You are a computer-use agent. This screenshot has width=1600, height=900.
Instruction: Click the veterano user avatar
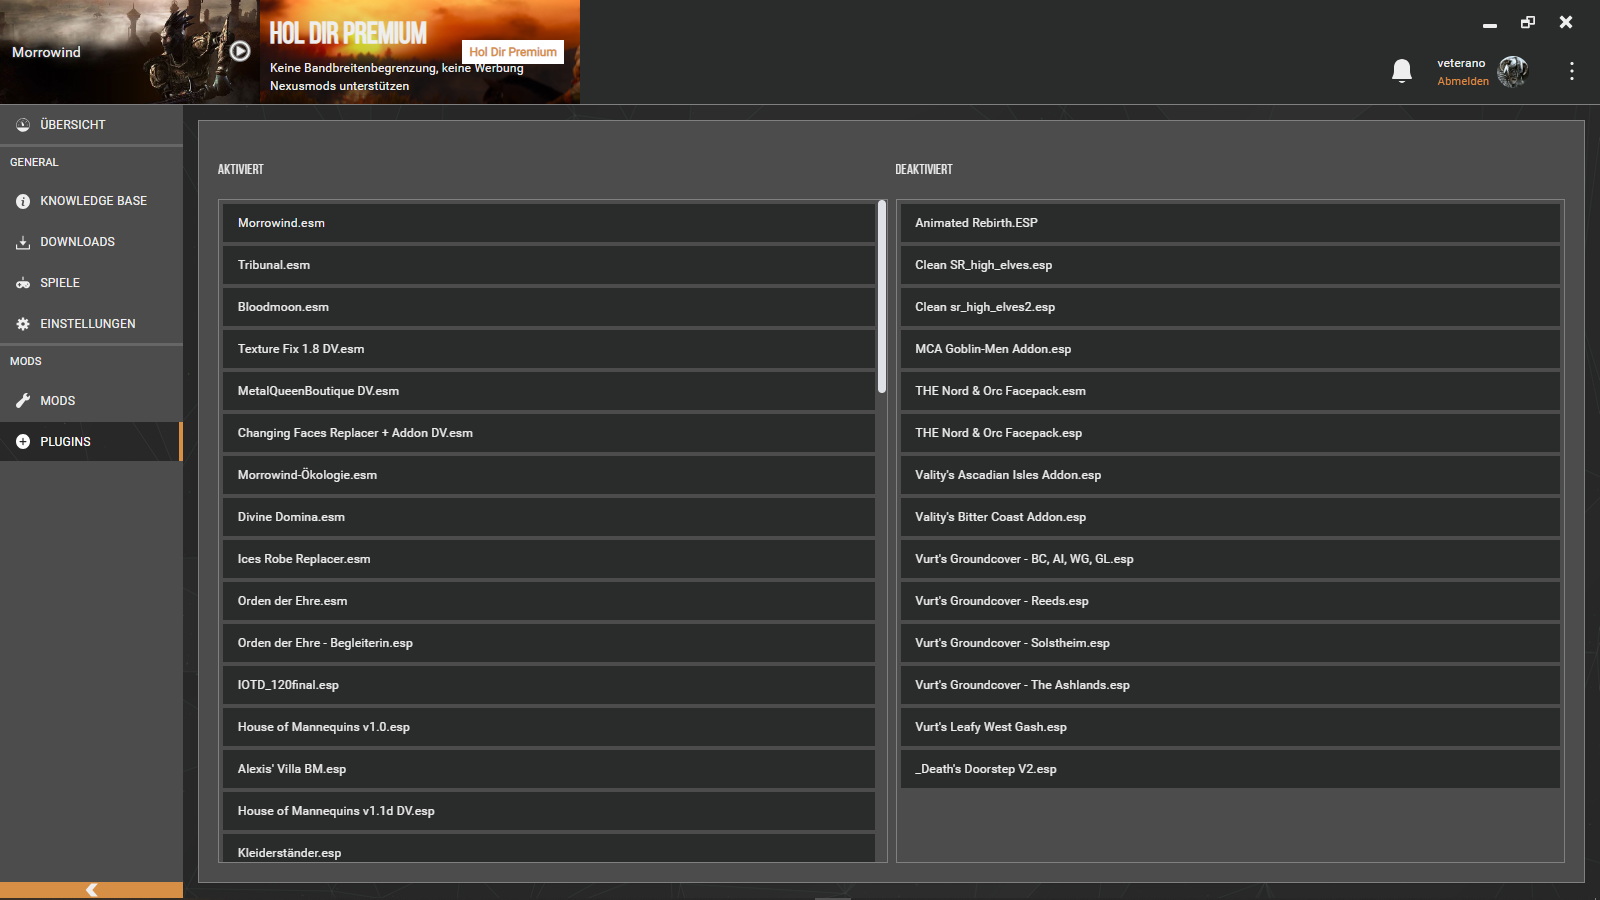click(x=1513, y=71)
